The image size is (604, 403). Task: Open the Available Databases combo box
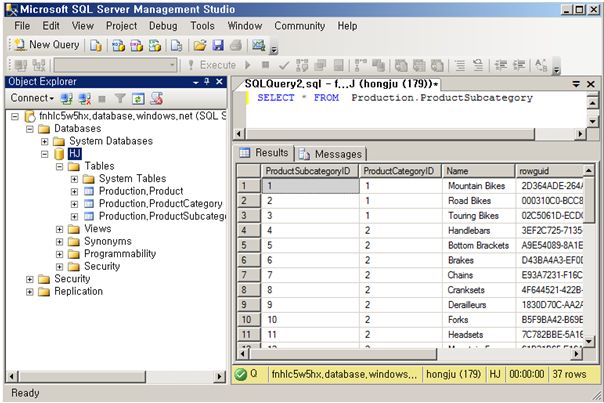pos(116,65)
